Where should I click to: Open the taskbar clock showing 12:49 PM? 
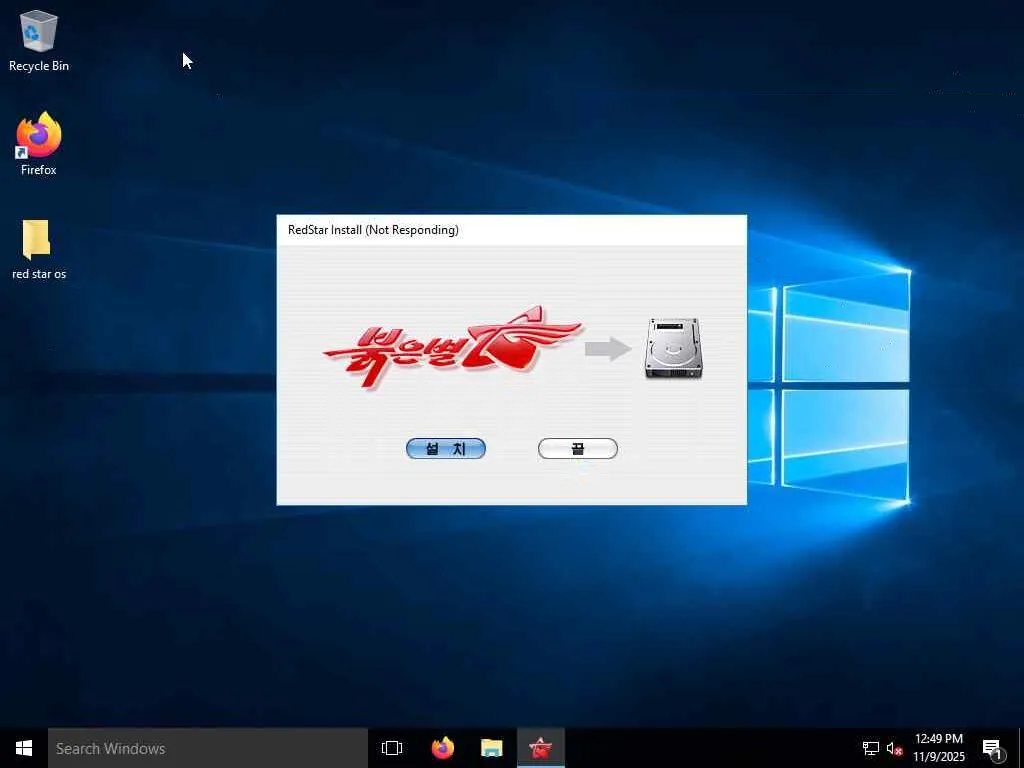click(x=938, y=748)
